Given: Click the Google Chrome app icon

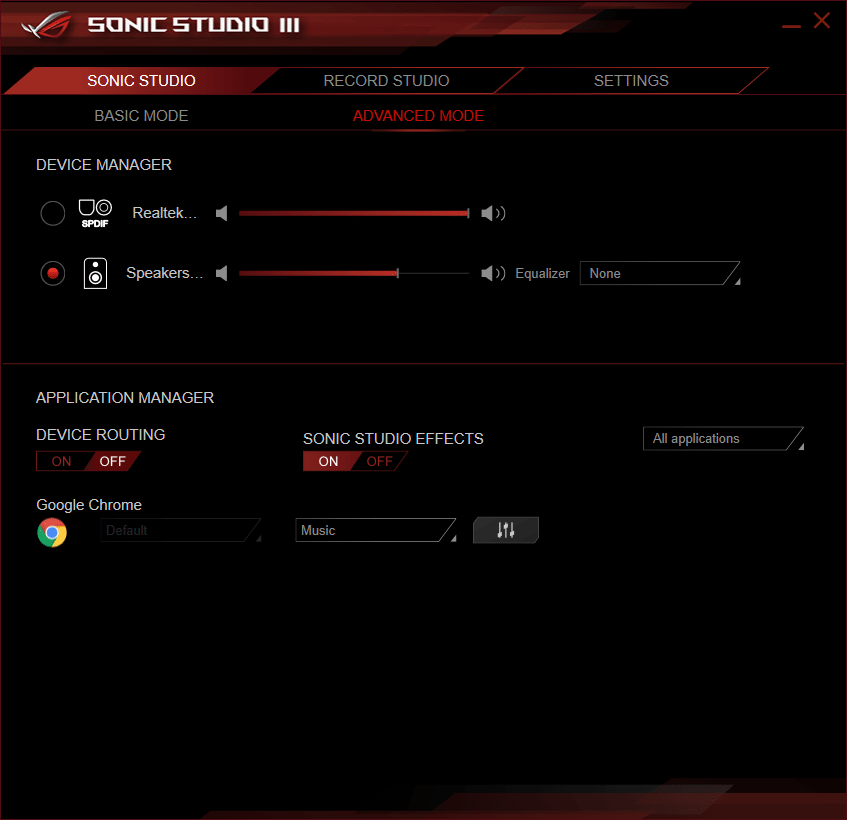Looking at the screenshot, I should [x=52, y=533].
